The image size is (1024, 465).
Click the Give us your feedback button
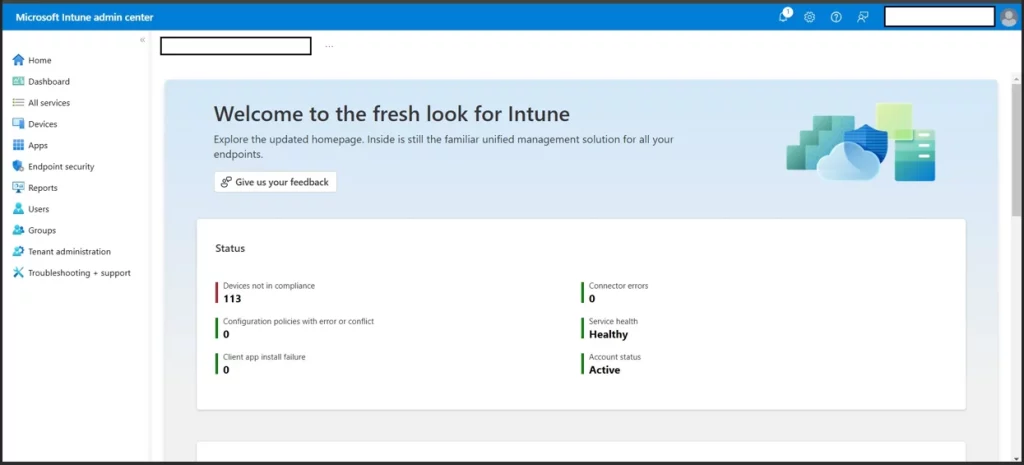click(275, 182)
